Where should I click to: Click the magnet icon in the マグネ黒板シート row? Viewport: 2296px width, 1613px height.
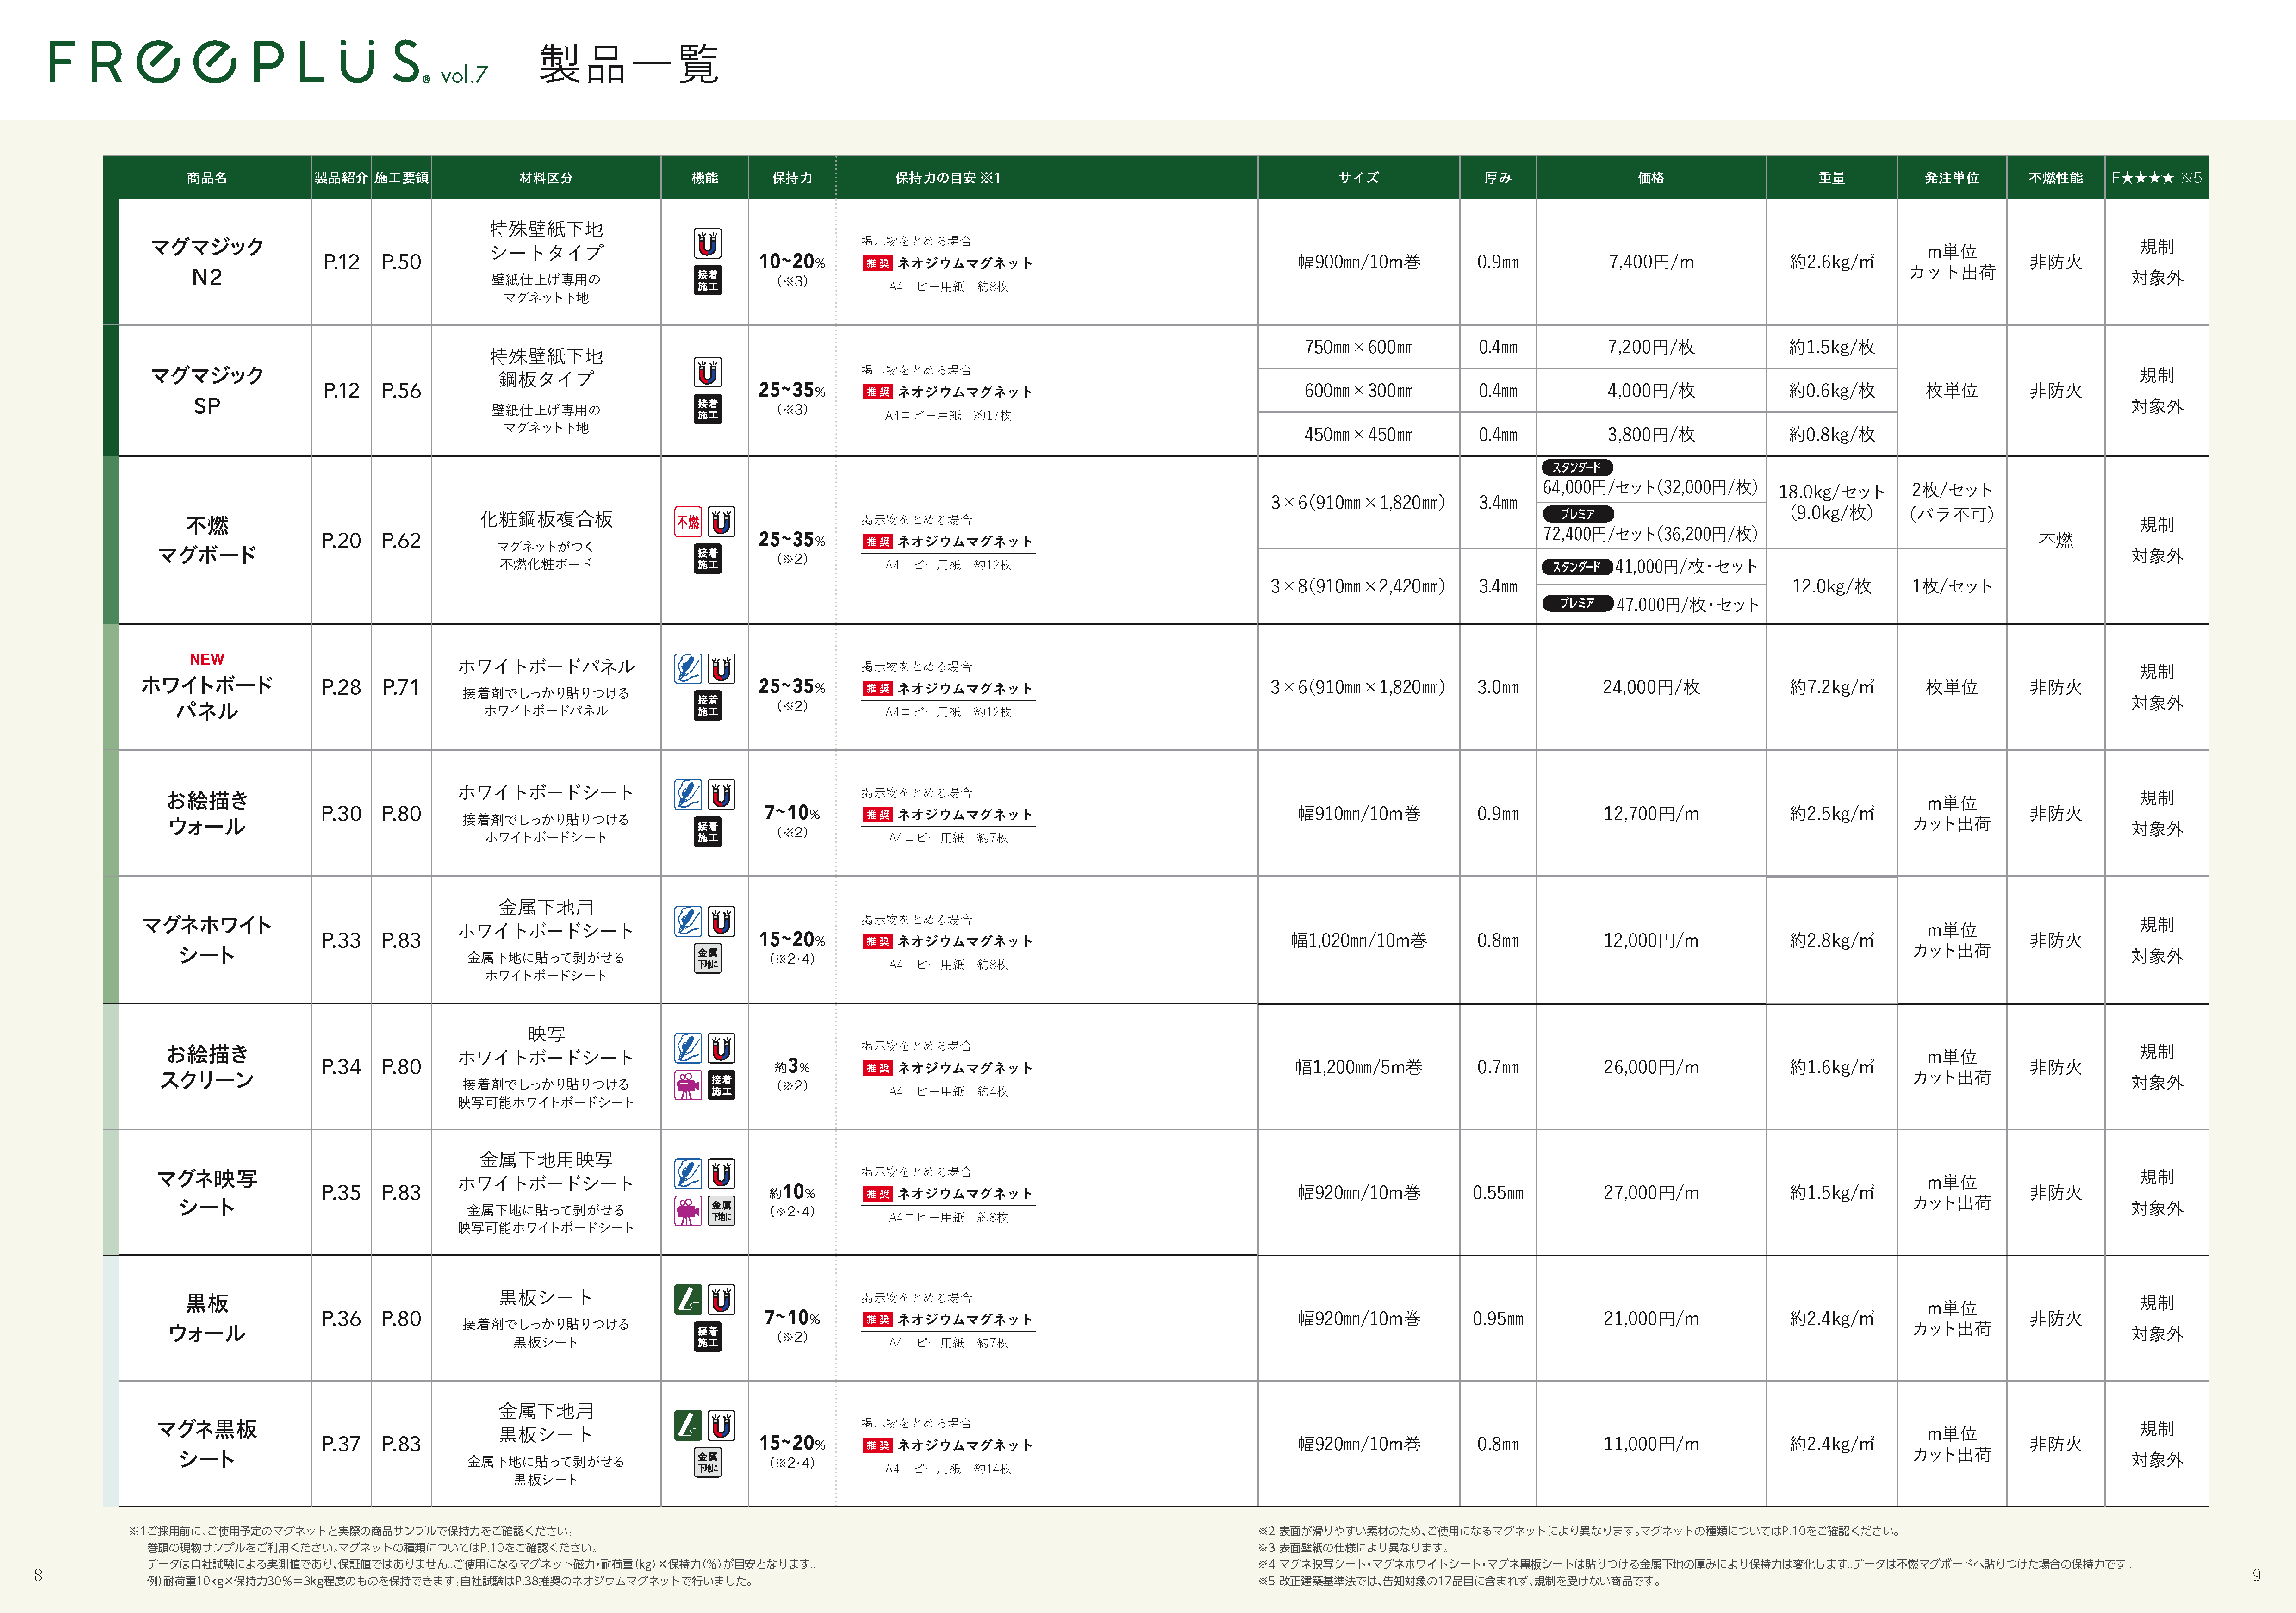(x=721, y=1425)
